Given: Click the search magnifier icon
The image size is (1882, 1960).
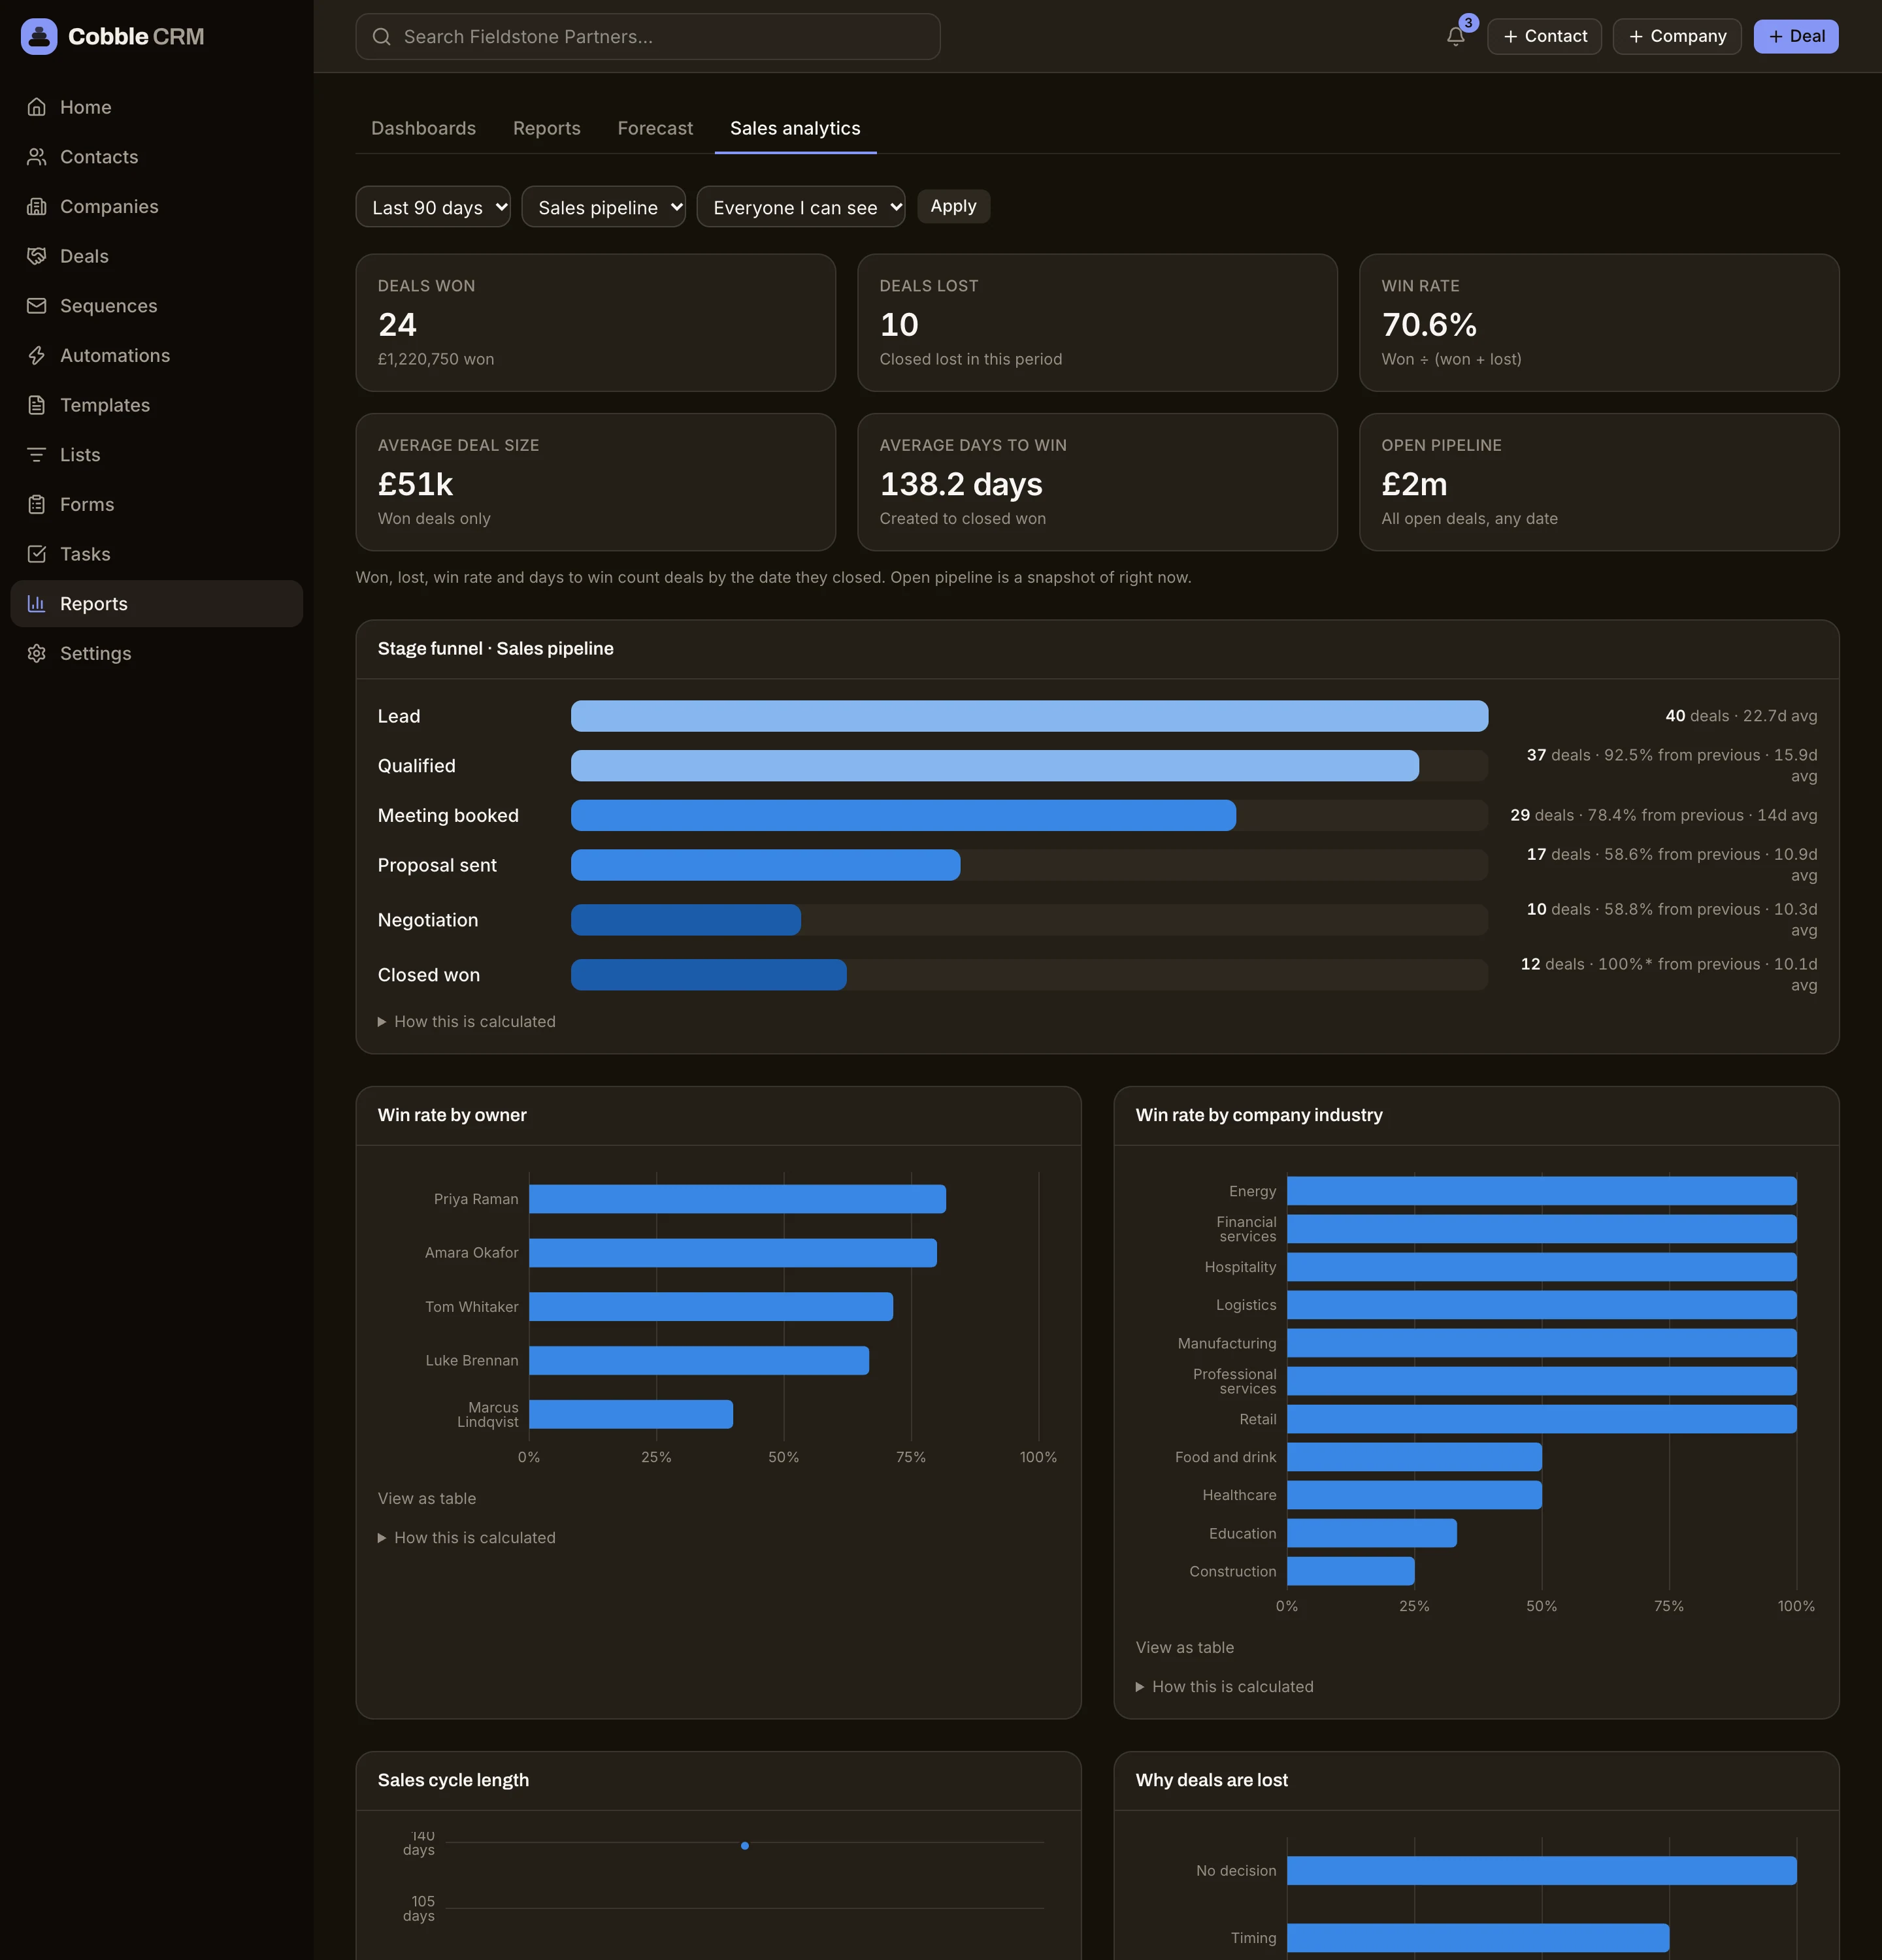Looking at the screenshot, I should (x=381, y=37).
